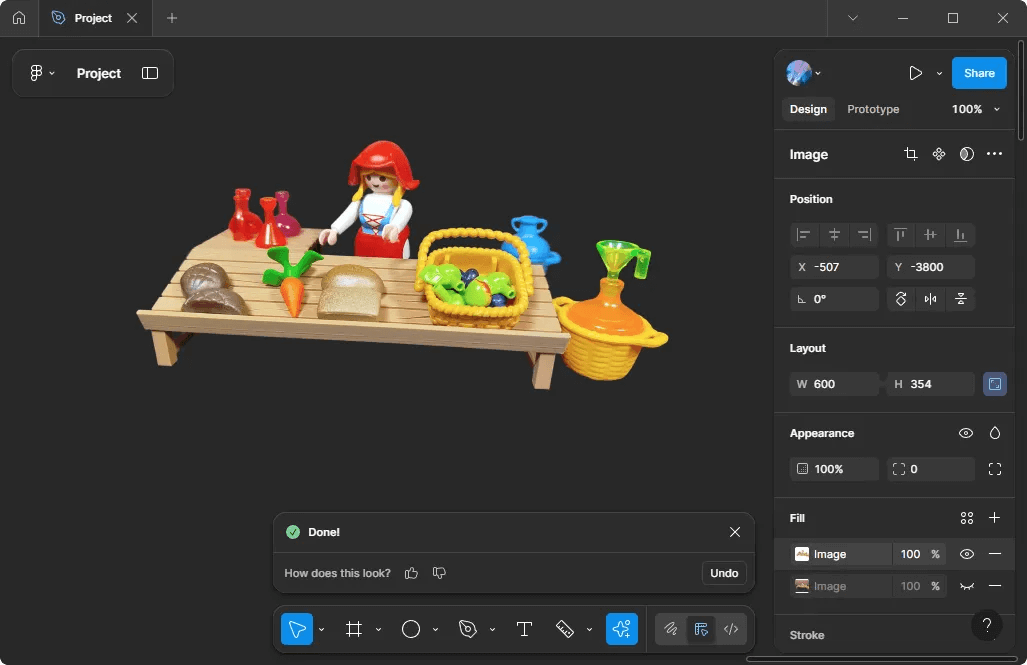Flip the image horizontally
The image size is (1027, 665).
pyautogui.click(x=931, y=299)
